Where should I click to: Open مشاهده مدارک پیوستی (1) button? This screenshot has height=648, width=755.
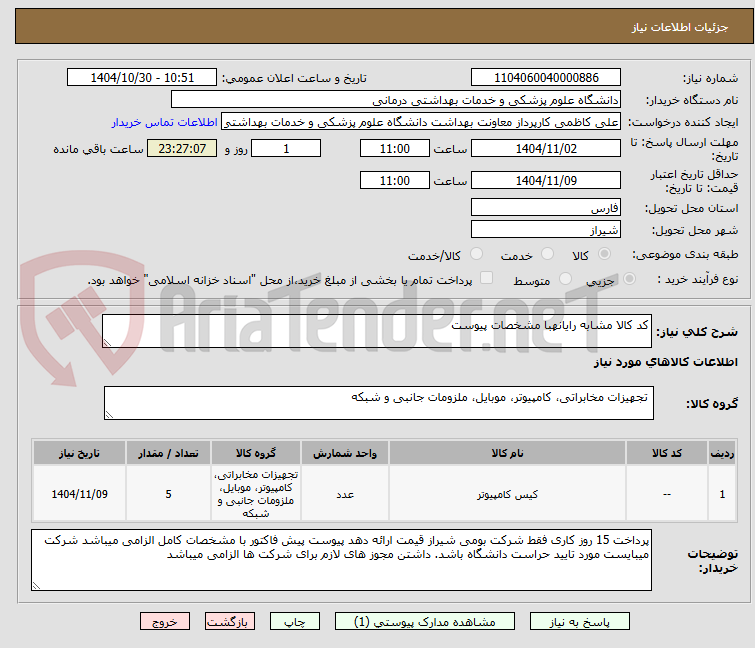click(425, 622)
